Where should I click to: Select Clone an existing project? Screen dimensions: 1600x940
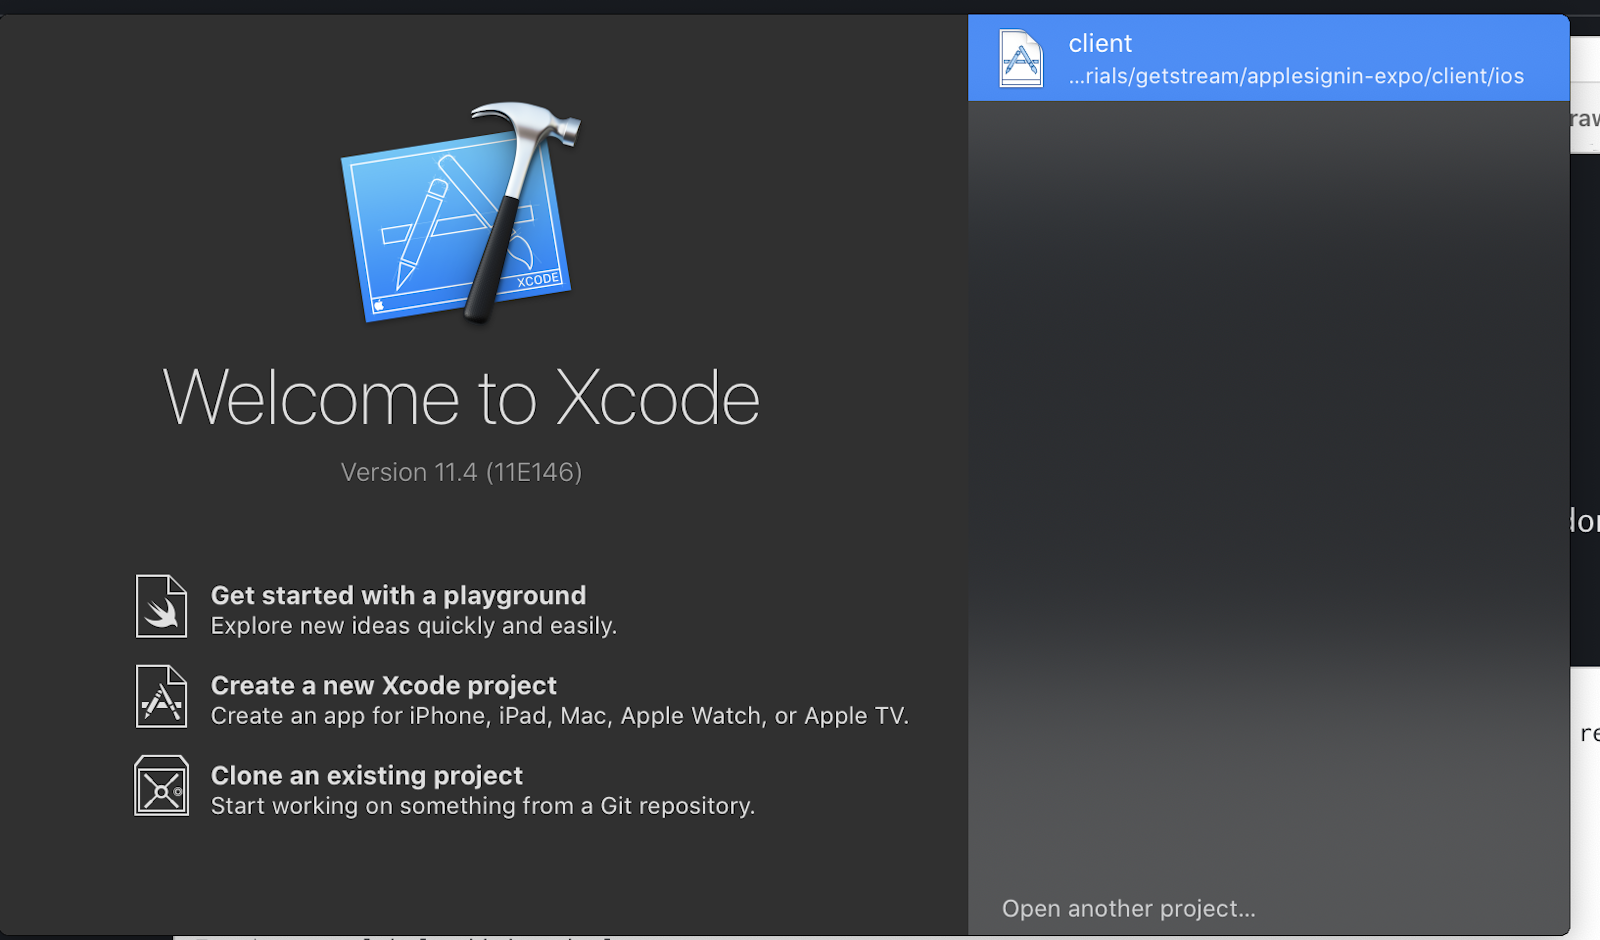coord(366,776)
